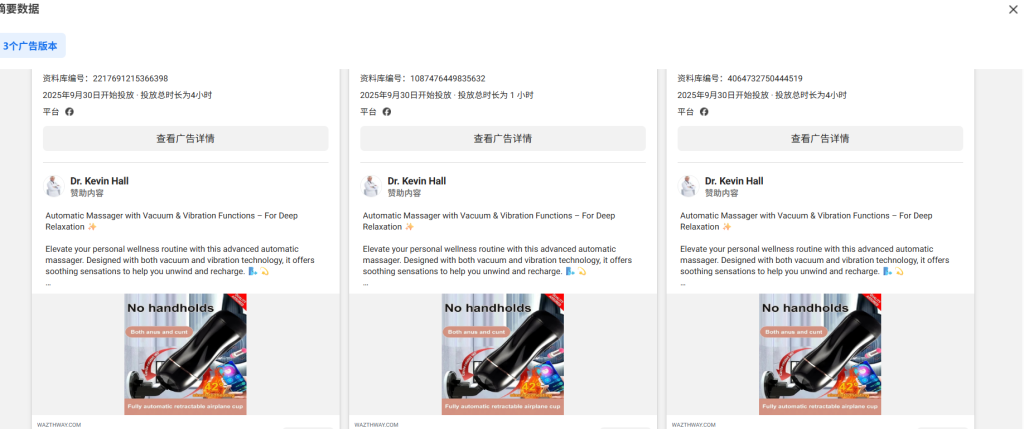The image size is (1024, 429).
Task: Click Dr. Kevin Hall avatar in first ad
Action: pos(54,186)
